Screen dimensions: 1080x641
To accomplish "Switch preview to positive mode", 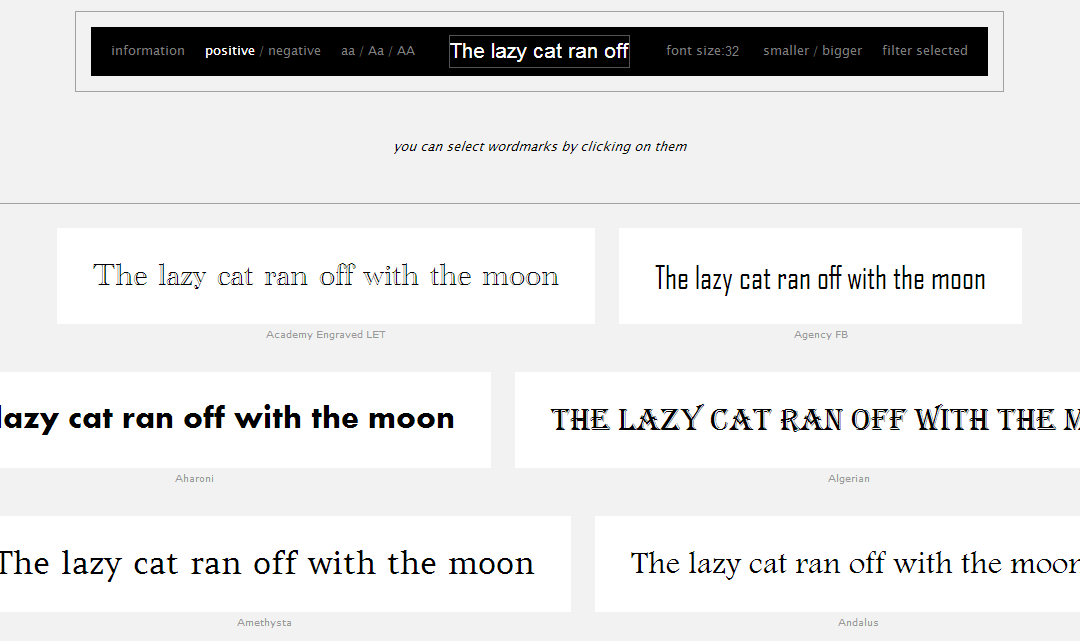I will (x=229, y=51).
